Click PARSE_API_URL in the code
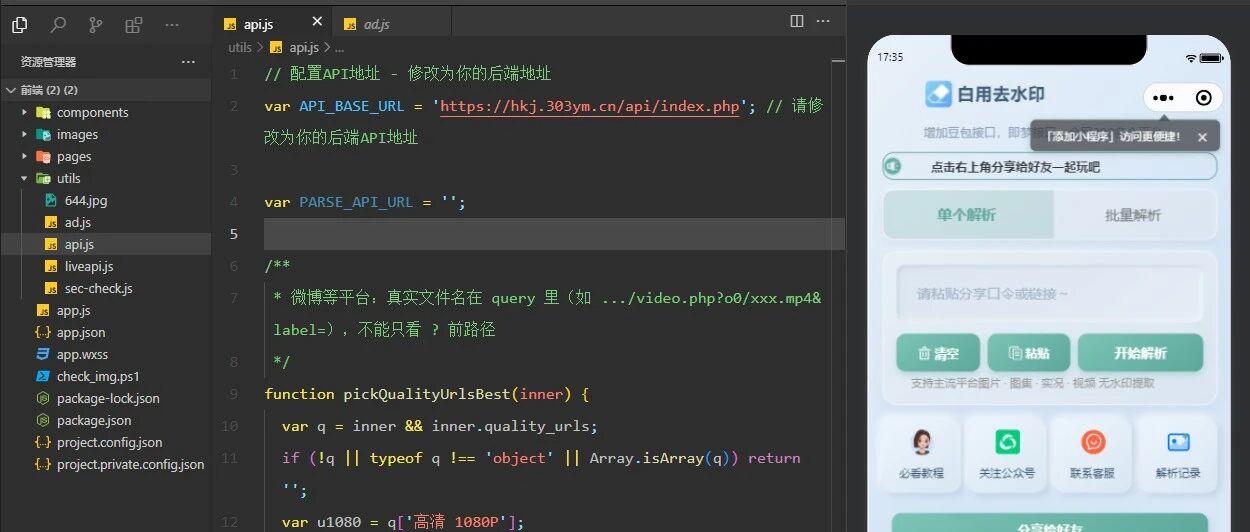This screenshot has width=1250, height=532. point(356,202)
